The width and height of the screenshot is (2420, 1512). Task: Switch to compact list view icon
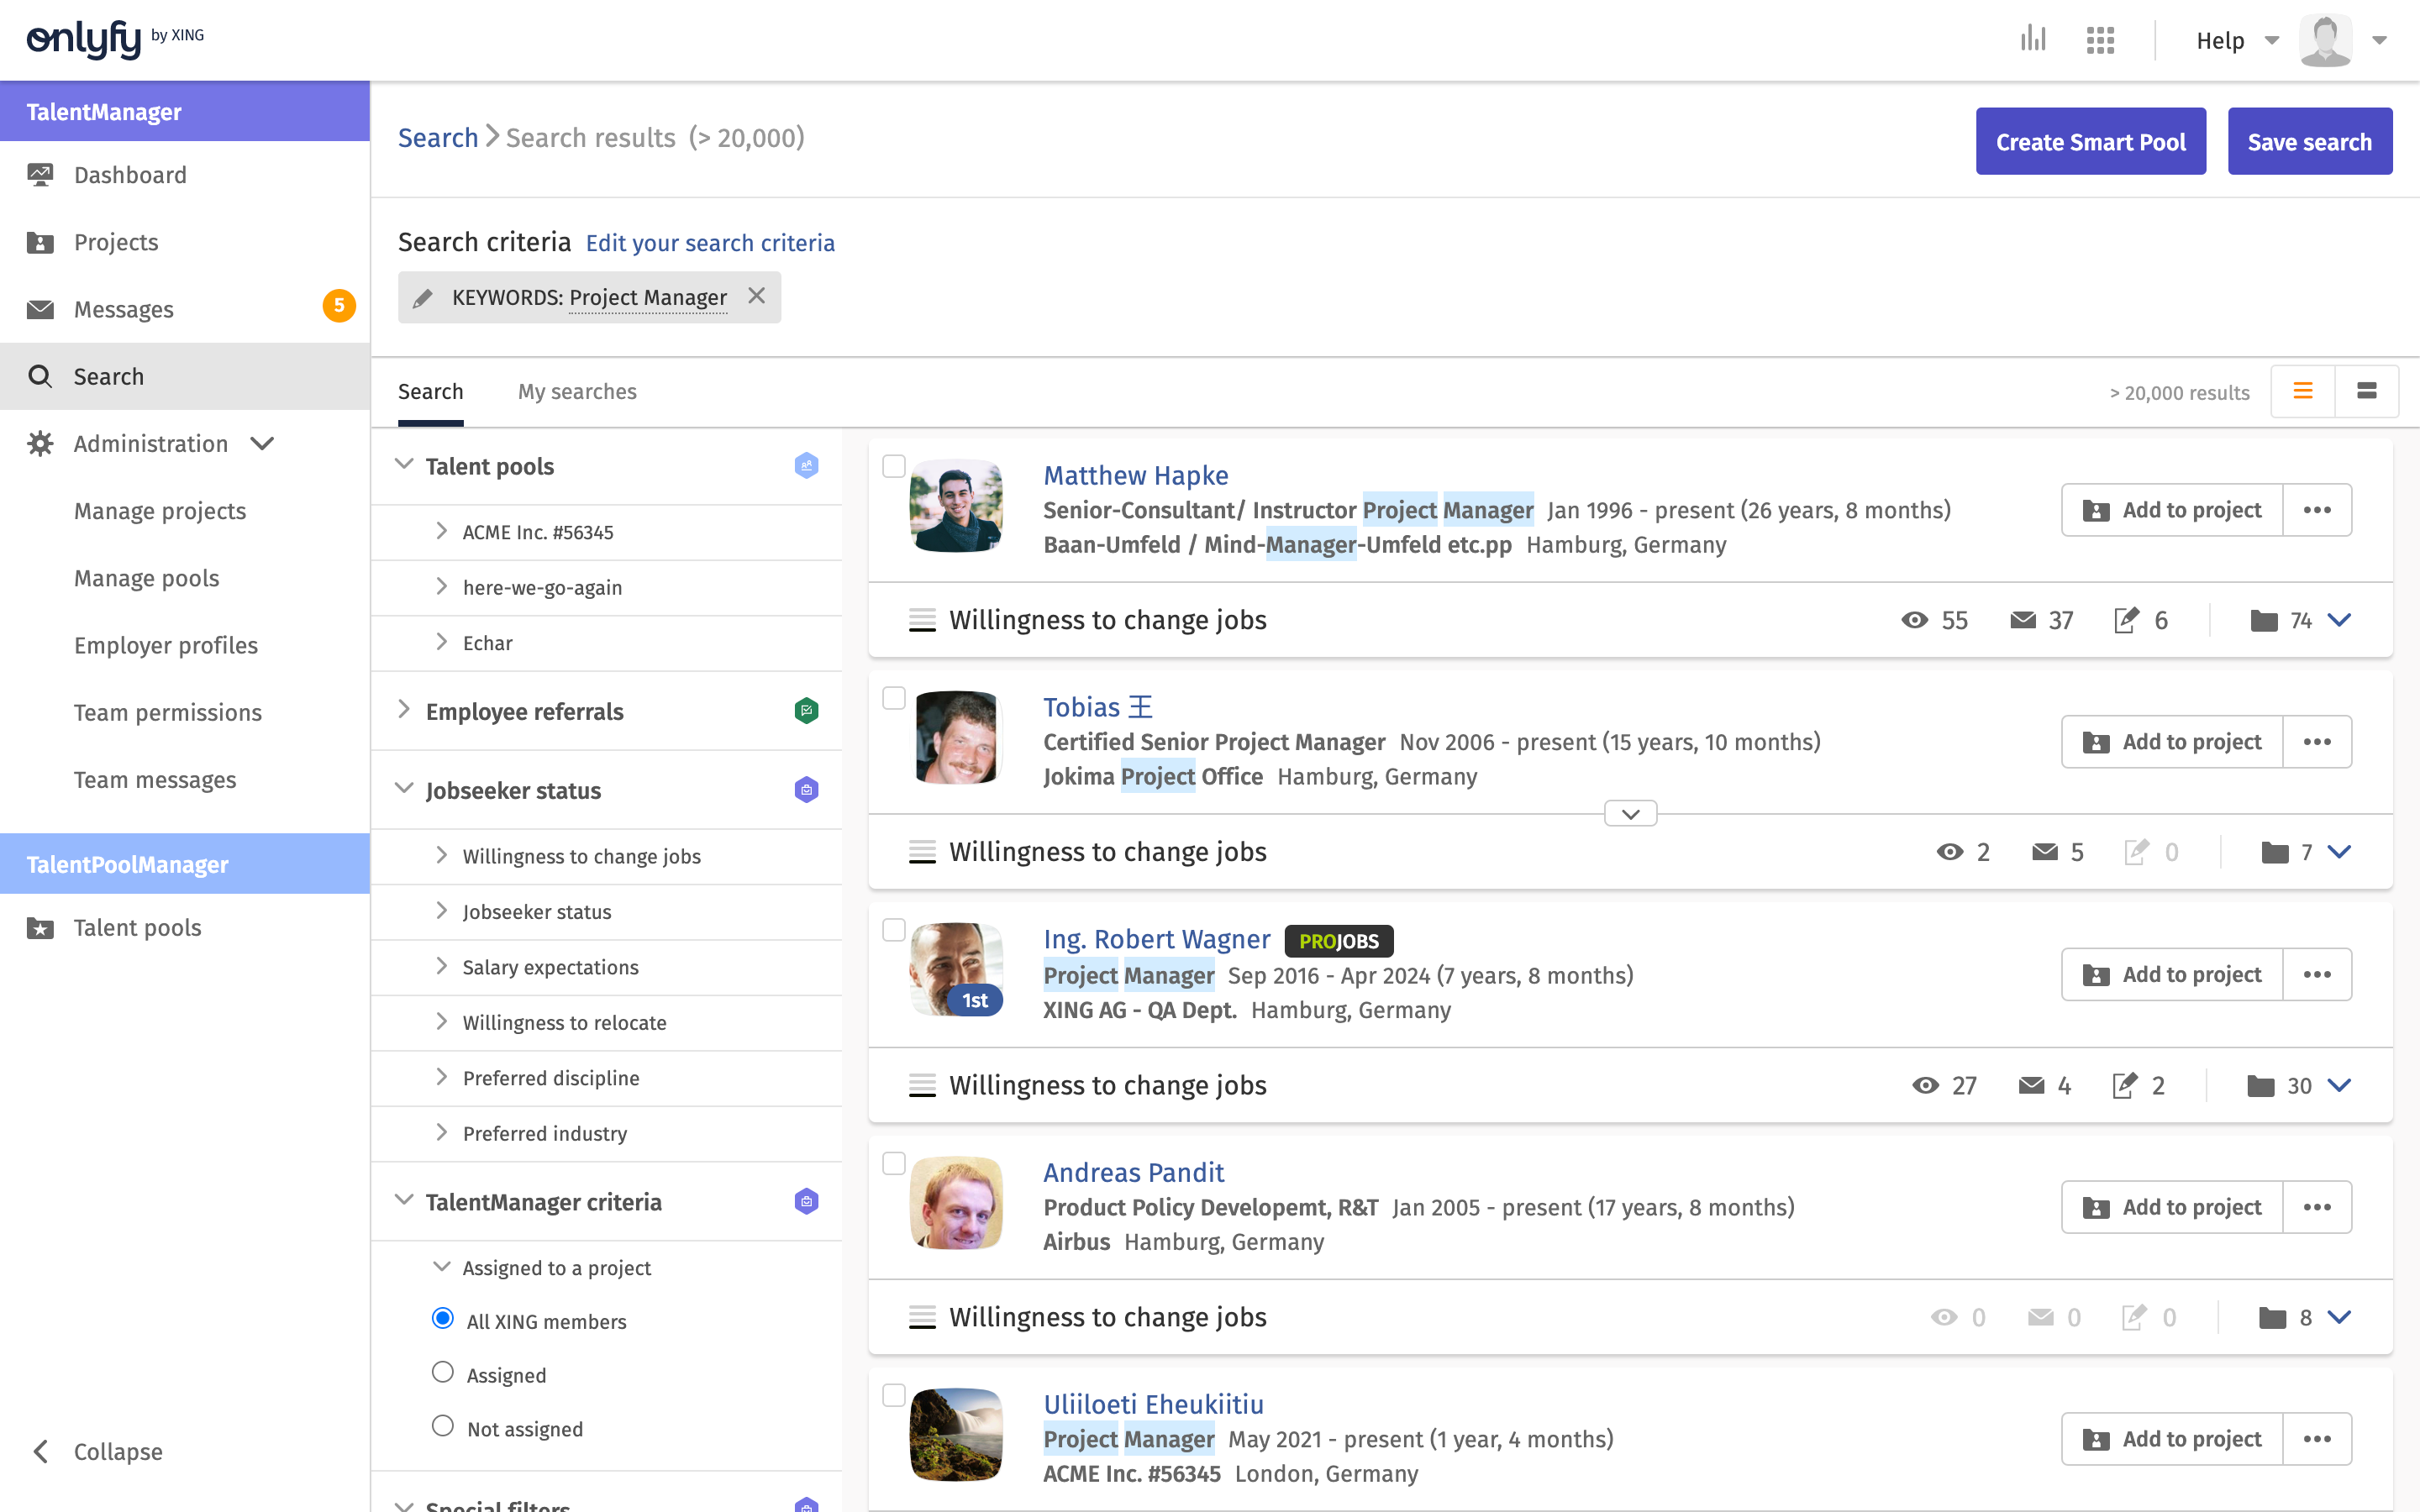click(2303, 391)
